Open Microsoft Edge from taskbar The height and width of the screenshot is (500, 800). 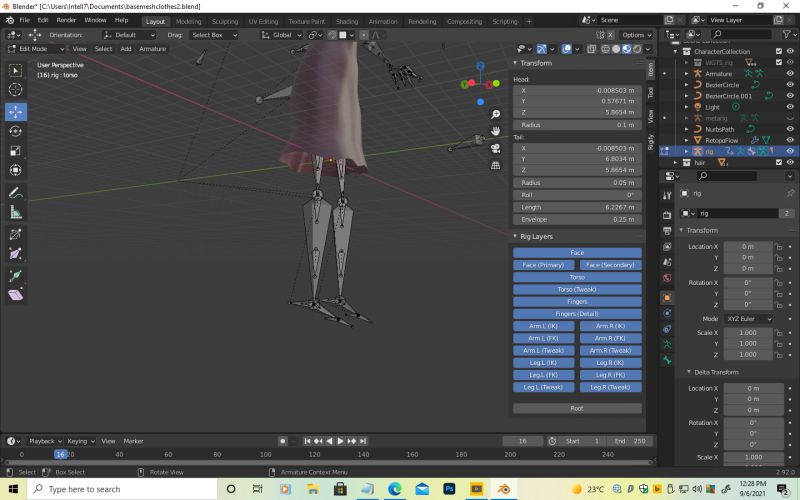click(x=394, y=489)
